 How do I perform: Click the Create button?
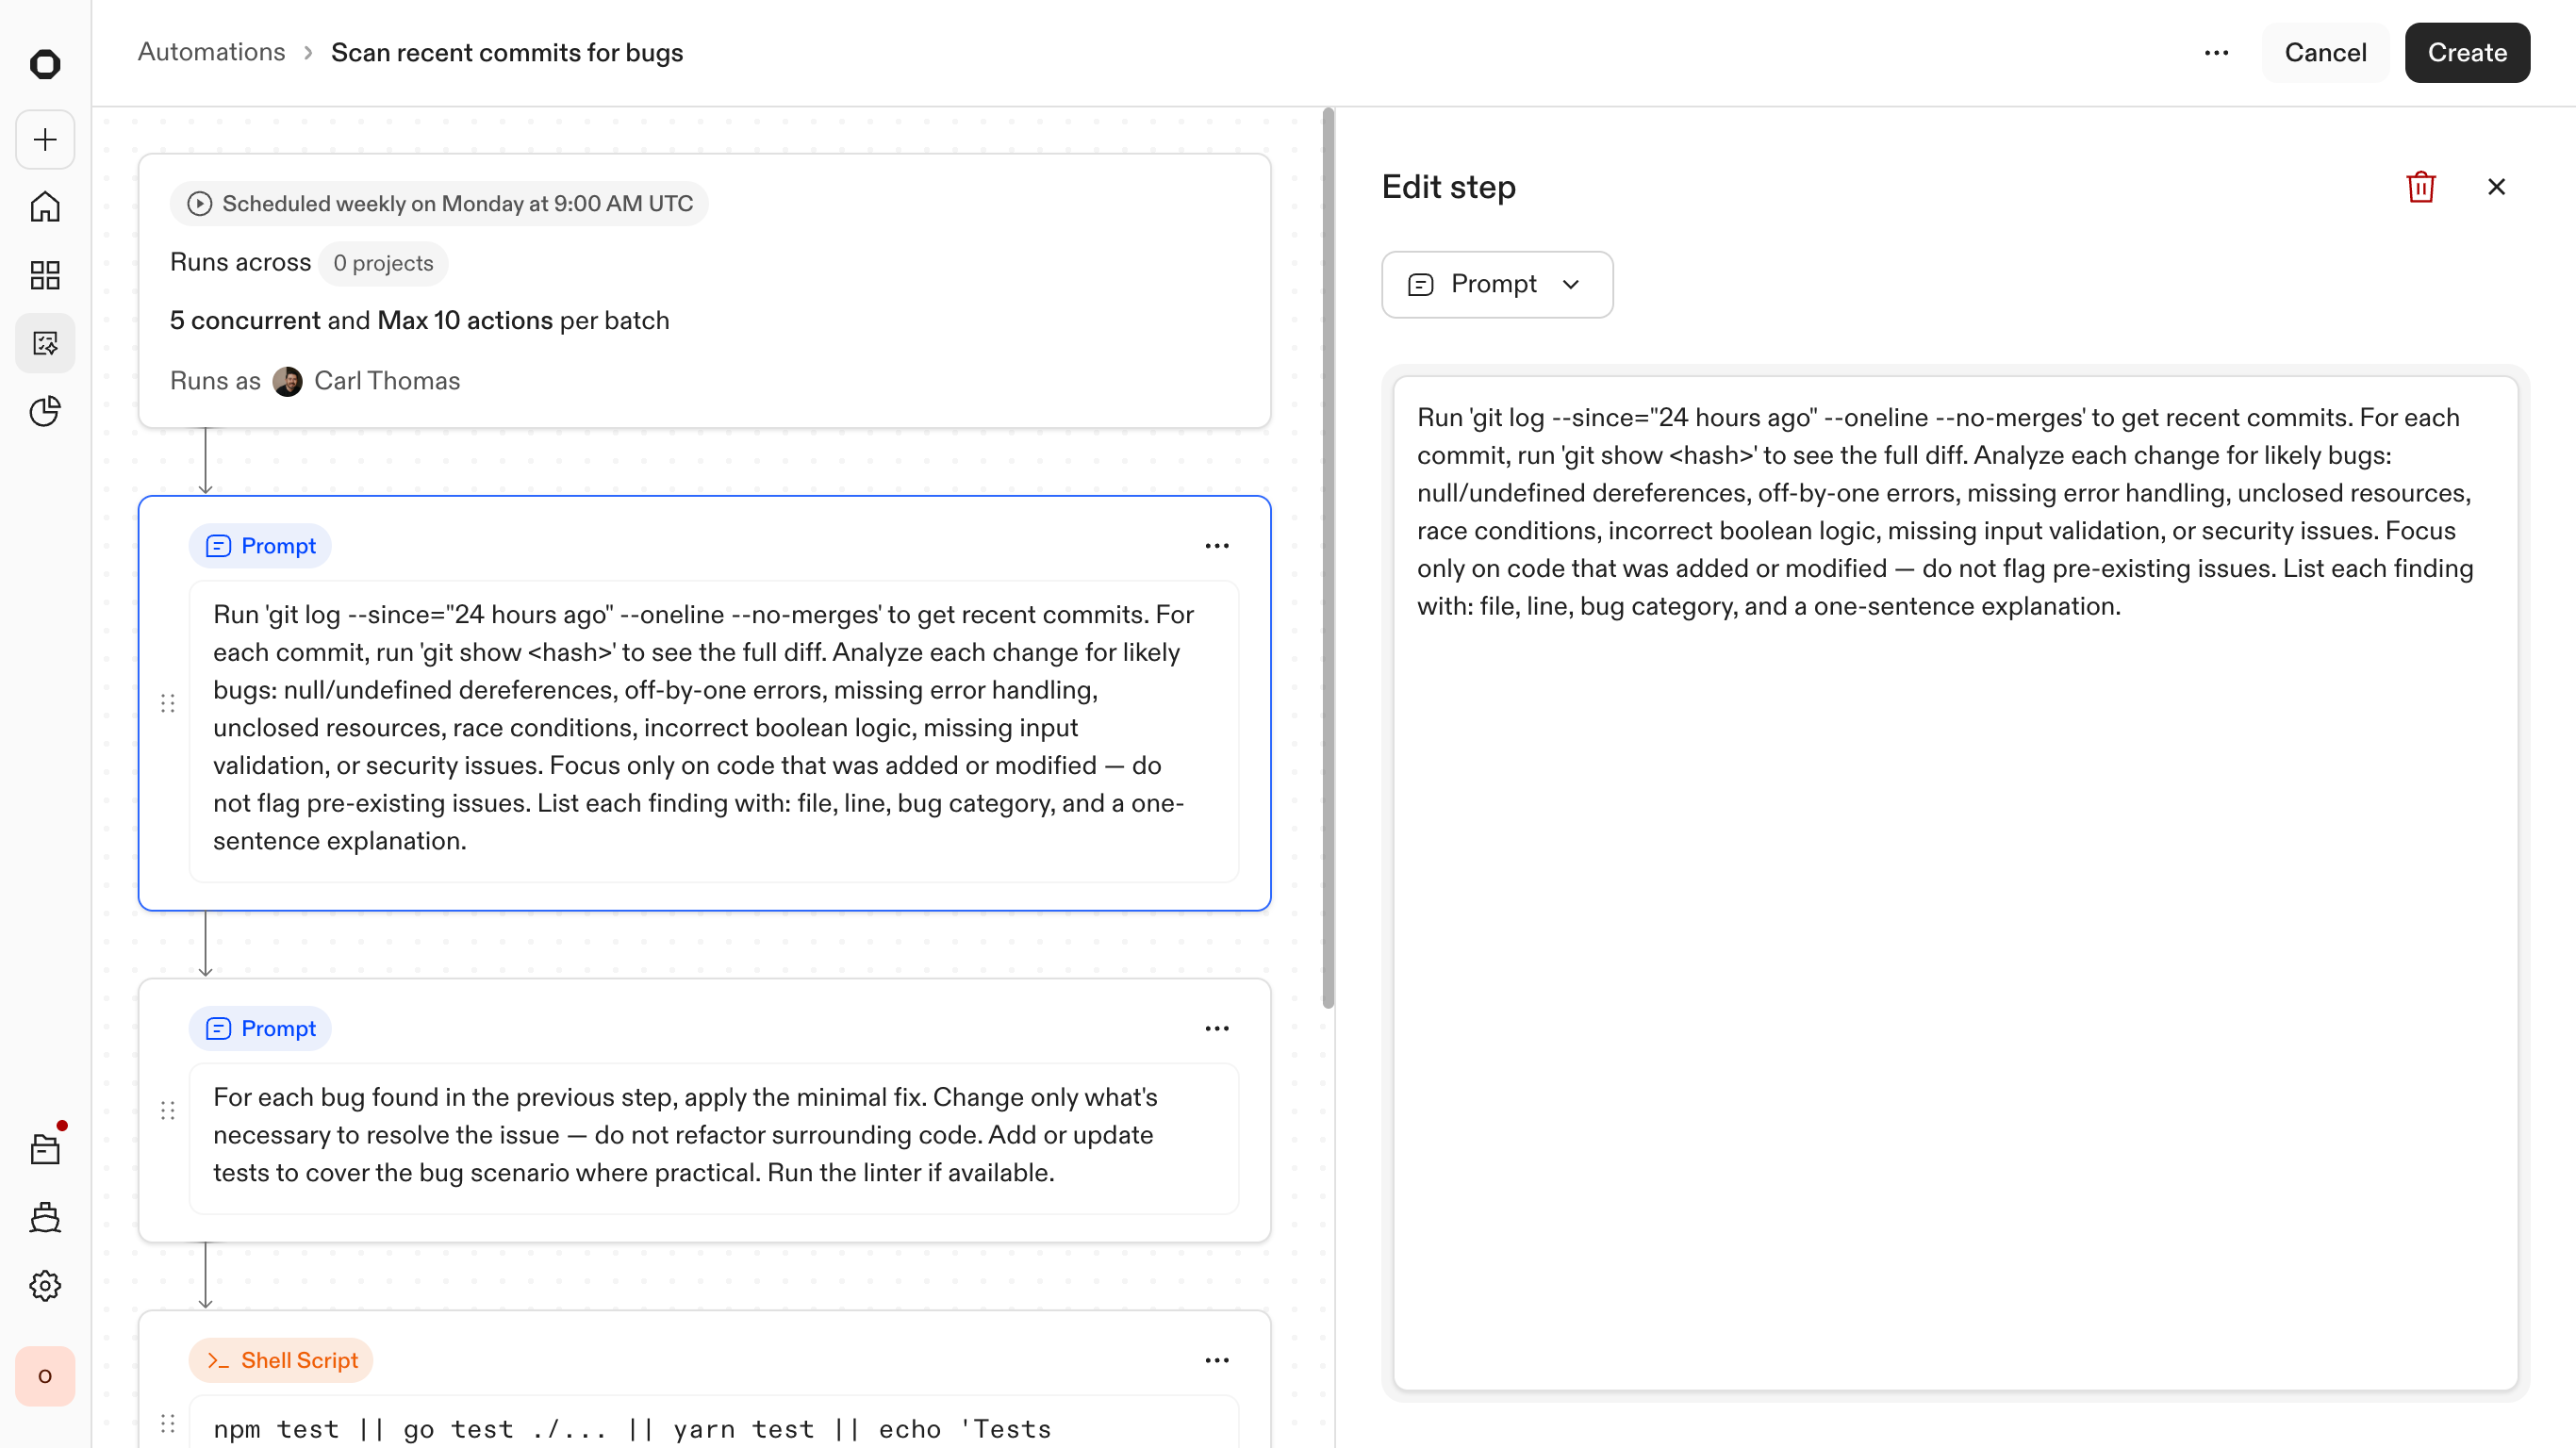click(x=2466, y=53)
